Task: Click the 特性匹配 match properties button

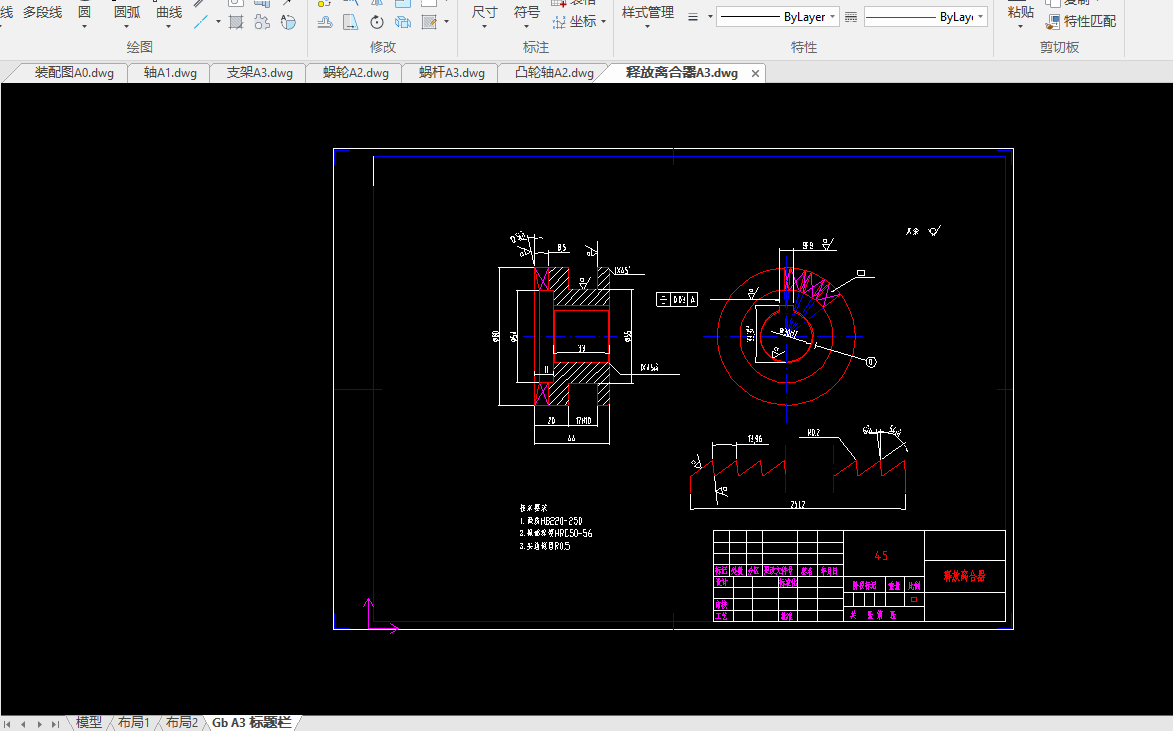Action: 1081,22
